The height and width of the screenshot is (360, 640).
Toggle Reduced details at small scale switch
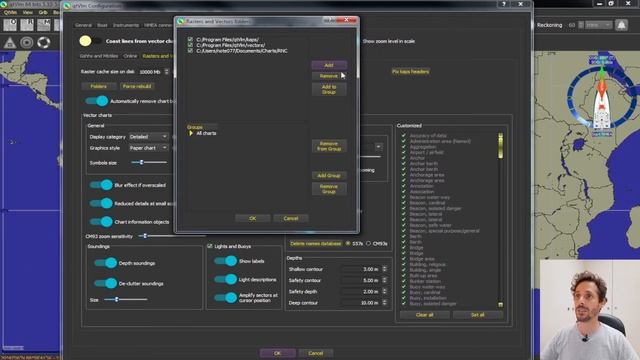click(x=101, y=203)
